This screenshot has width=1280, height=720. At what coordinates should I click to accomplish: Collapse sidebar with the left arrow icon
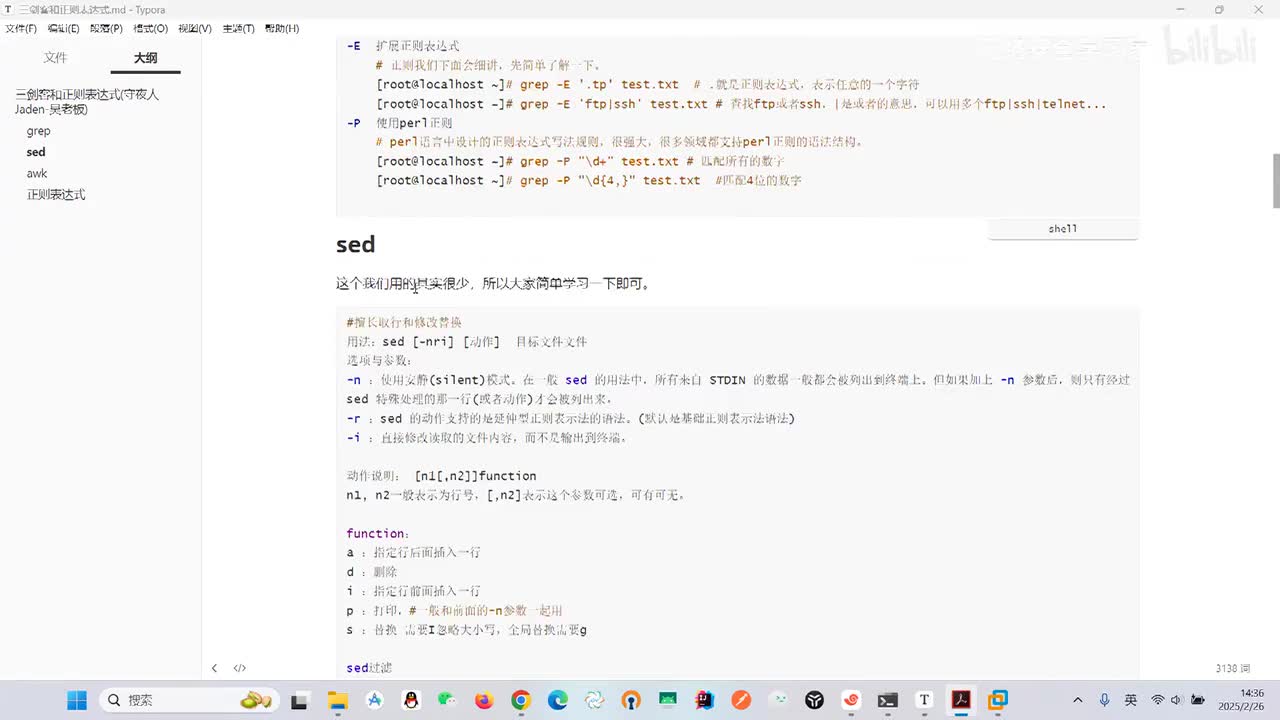[214, 668]
